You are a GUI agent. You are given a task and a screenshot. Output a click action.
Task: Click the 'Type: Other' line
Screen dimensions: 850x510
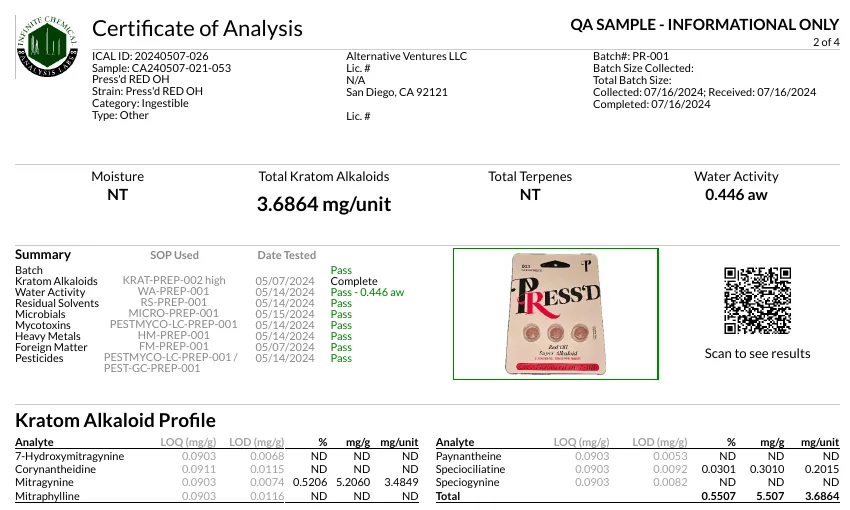[120, 115]
